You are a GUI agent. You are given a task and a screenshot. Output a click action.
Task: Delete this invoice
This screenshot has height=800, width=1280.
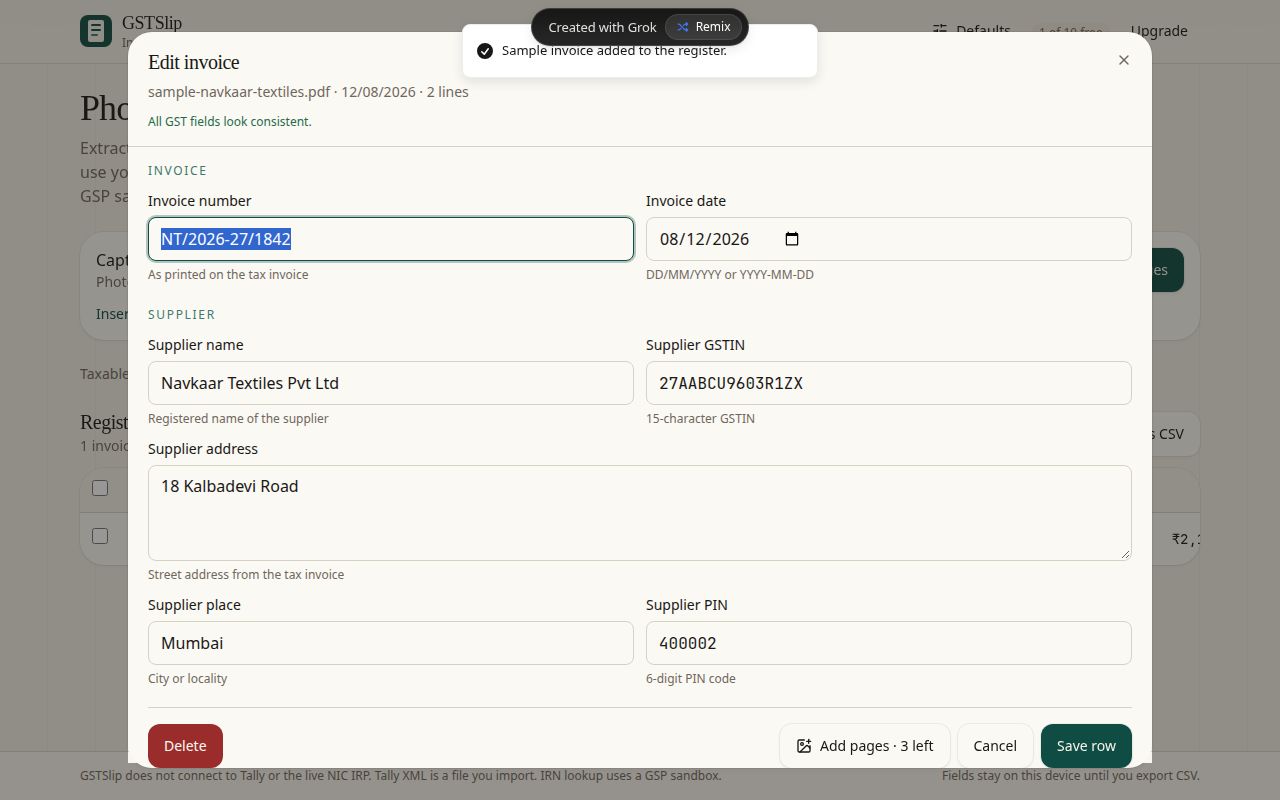coord(185,746)
